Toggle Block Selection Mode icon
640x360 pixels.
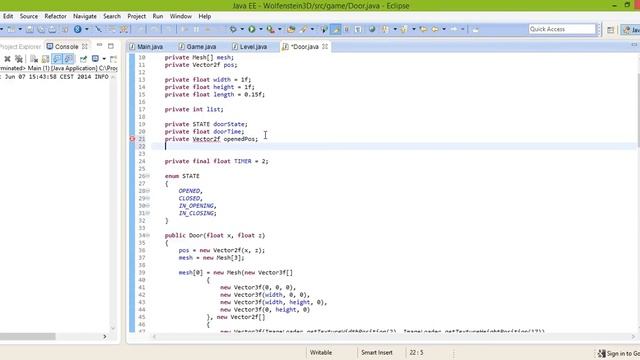347,29
